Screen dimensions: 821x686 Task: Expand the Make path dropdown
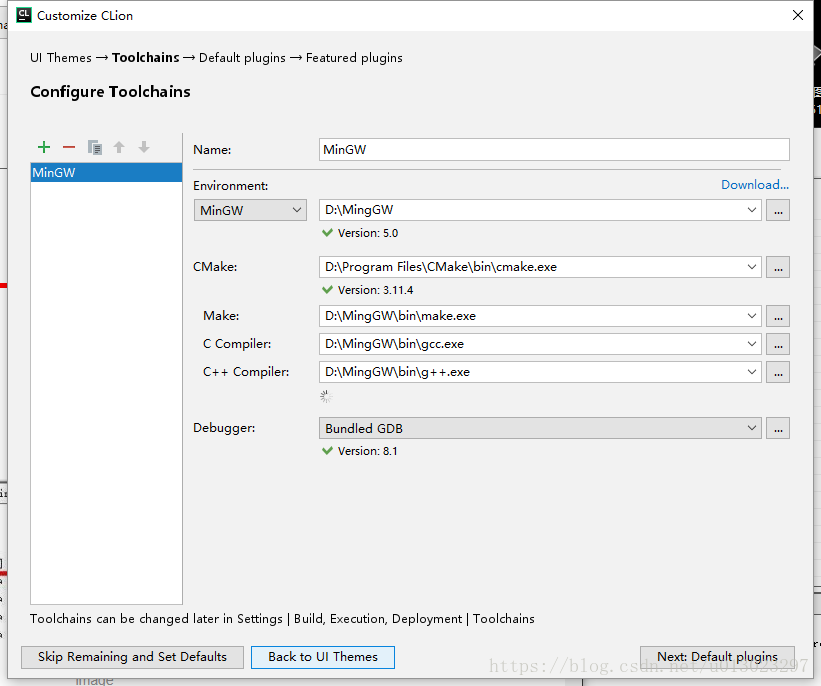[752, 316]
